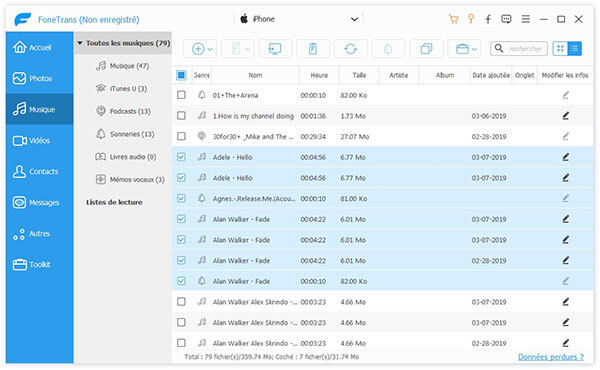Click Listes de lecture heading
Image resolution: width=600 pixels, height=370 pixels.
114,202
